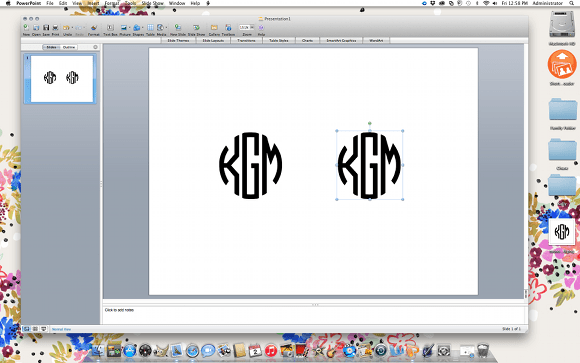The width and height of the screenshot is (580, 363).
Task: Switch sidebar to Outline view
Action: tap(69, 47)
